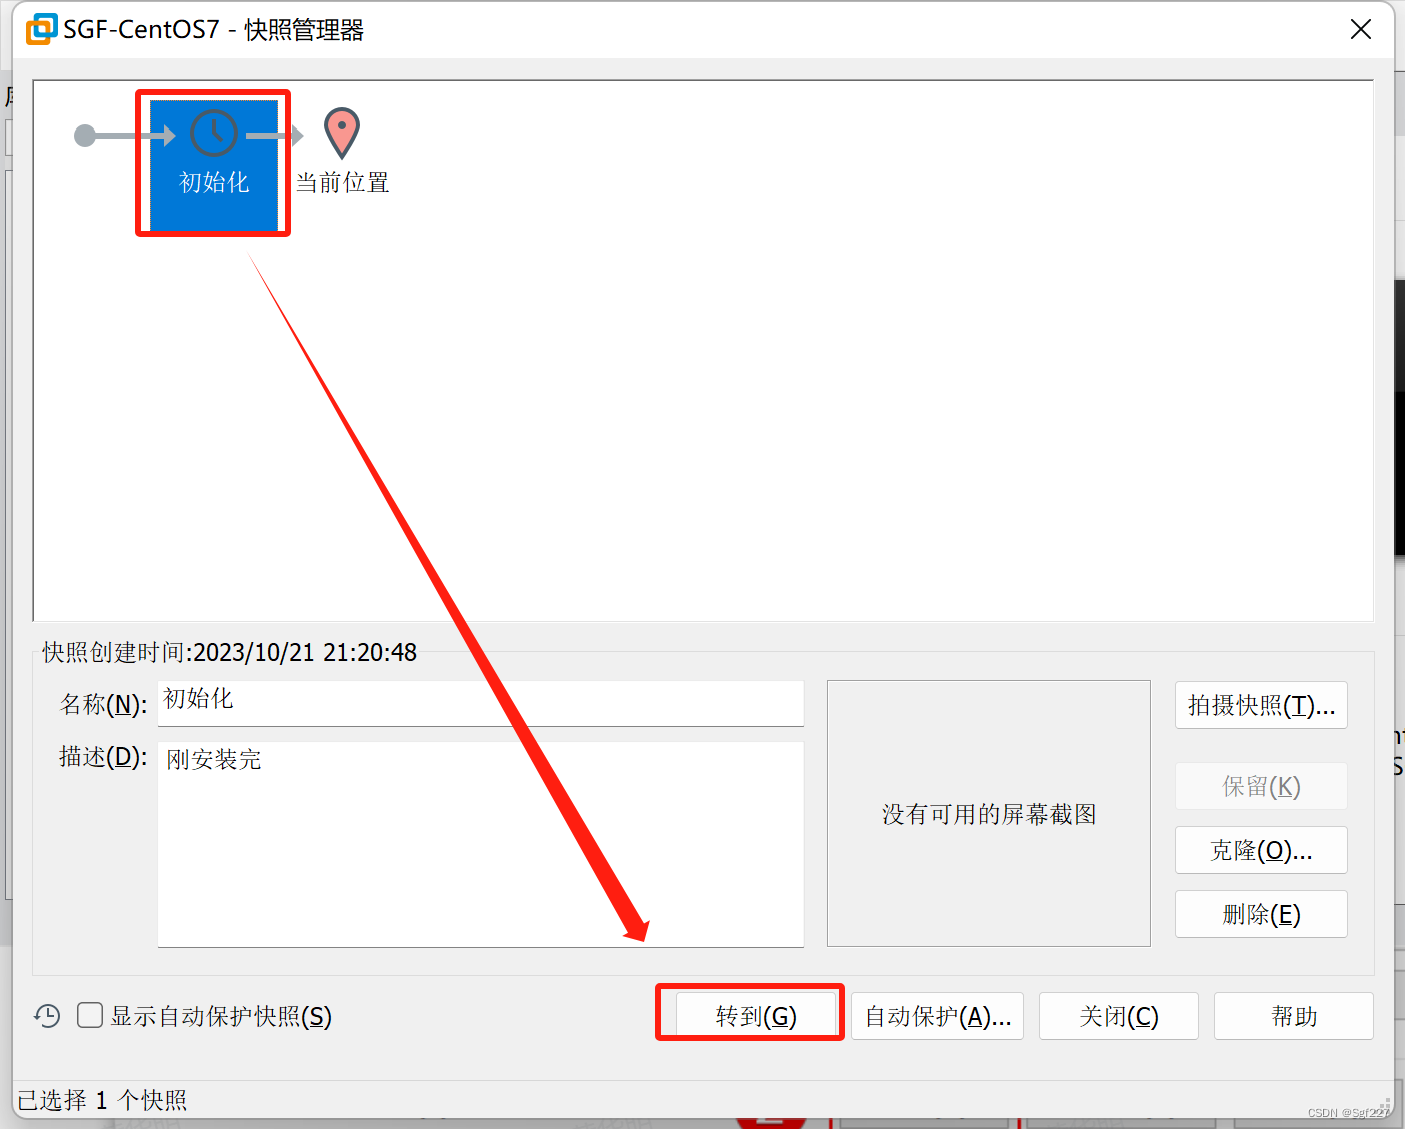Click the VMware logo in title bar
Viewport: 1405px width, 1129px height.
point(41,29)
